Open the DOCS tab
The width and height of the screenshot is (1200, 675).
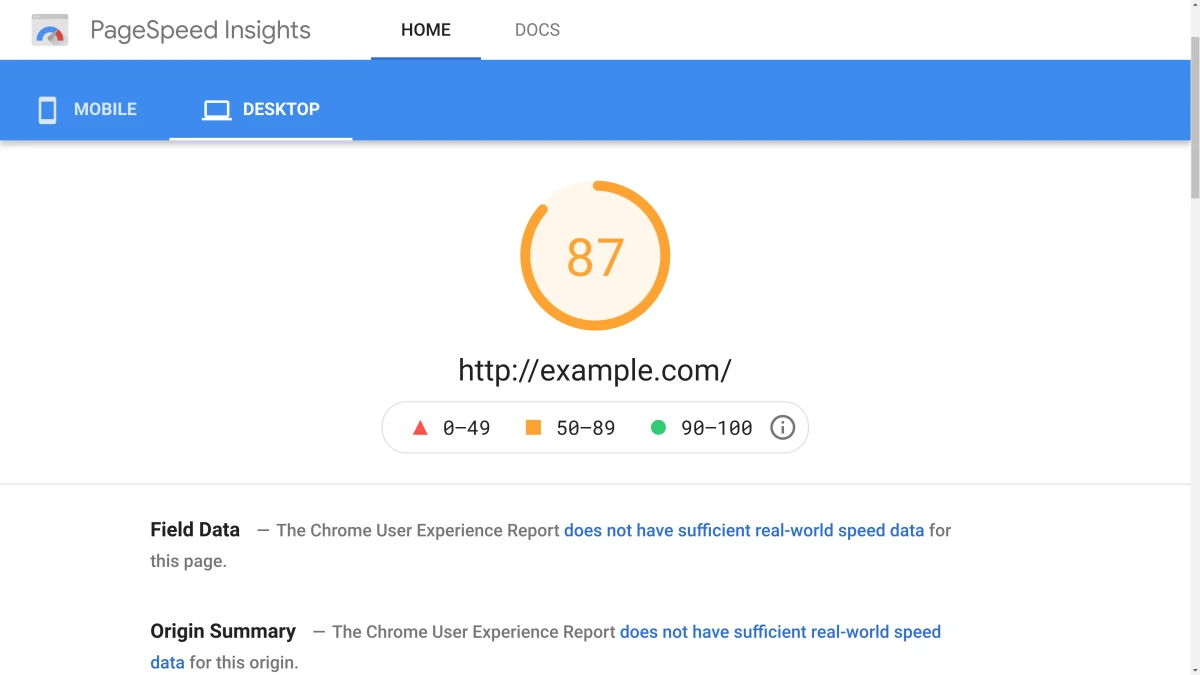coord(537,30)
